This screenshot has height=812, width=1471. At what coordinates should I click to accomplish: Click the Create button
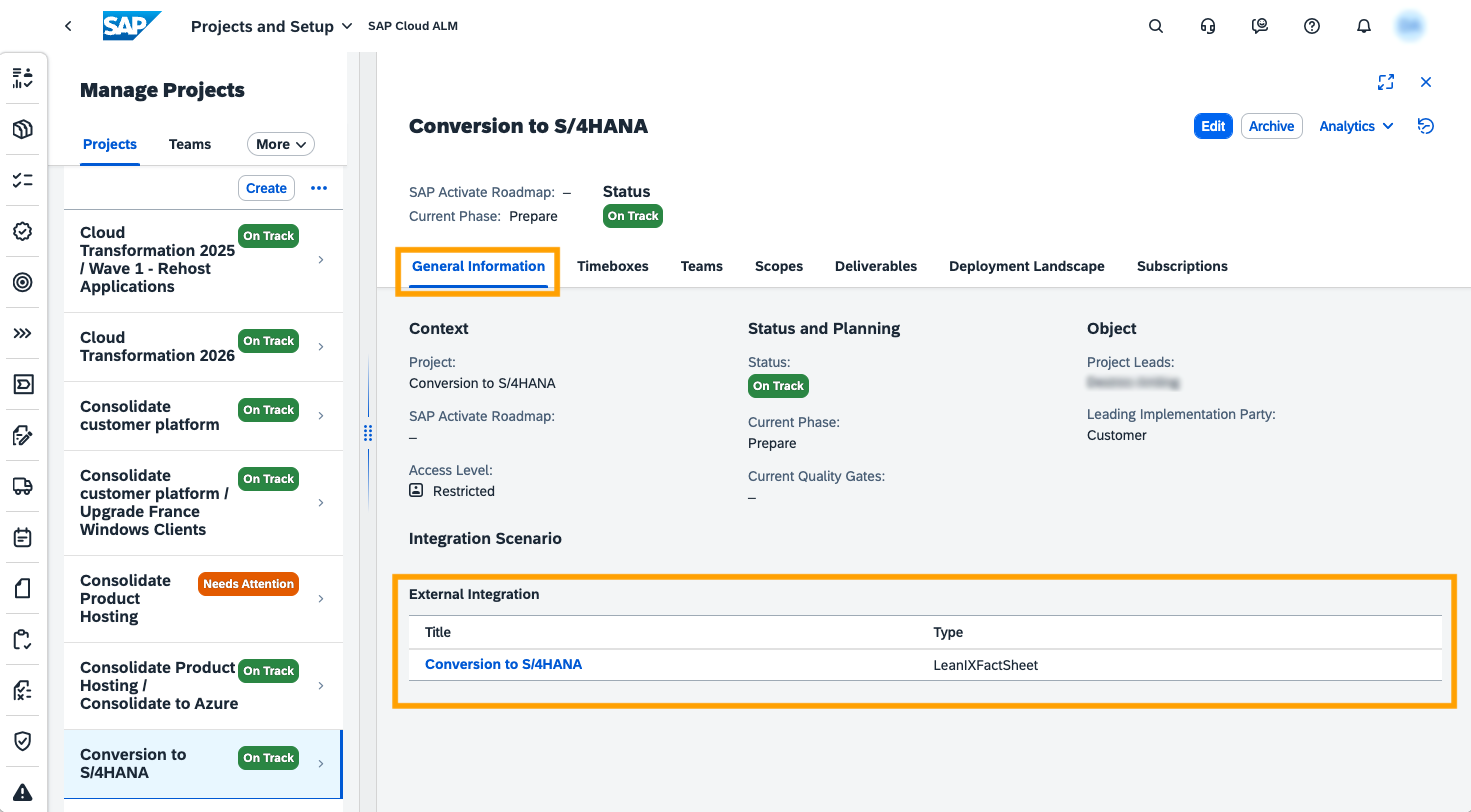click(267, 188)
